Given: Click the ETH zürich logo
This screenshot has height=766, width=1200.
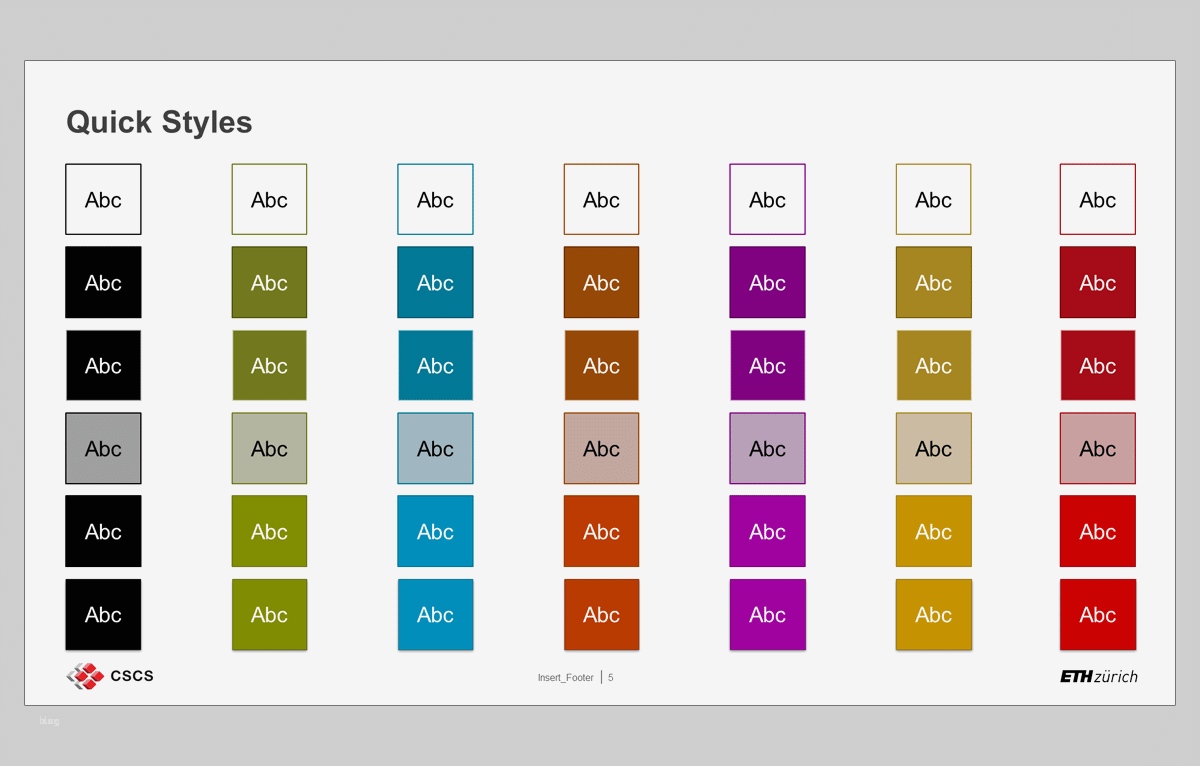Looking at the screenshot, I should (1097, 676).
